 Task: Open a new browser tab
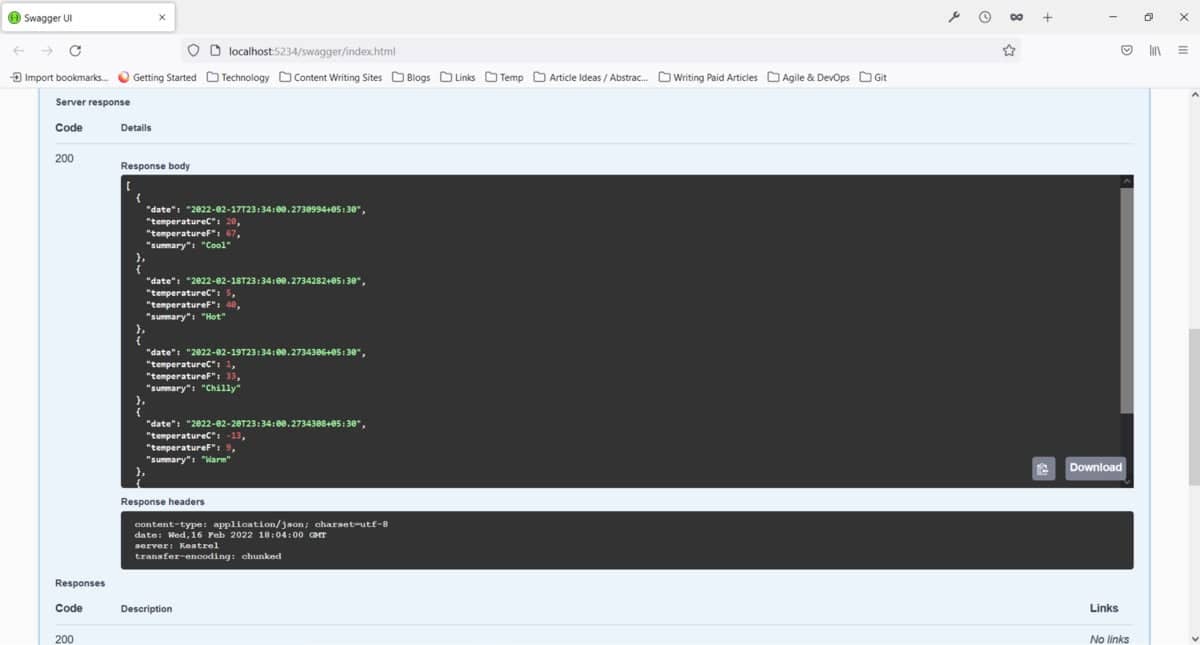pyautogui.click(x=1047, y=17)
